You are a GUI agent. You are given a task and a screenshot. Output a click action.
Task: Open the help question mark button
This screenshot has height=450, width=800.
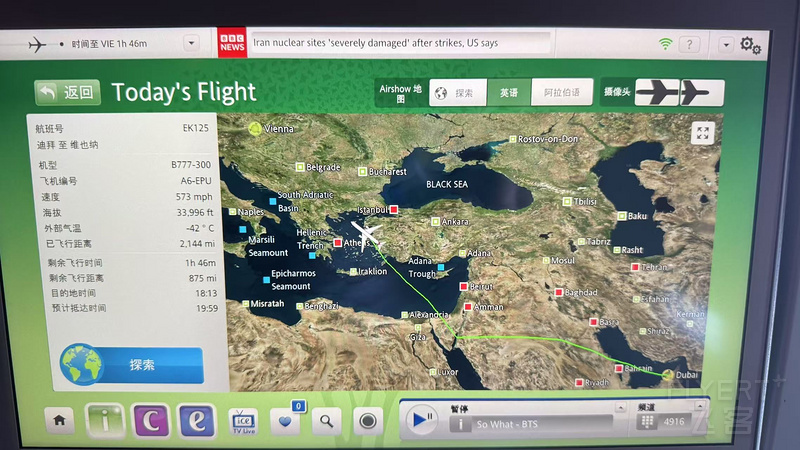coord(689,44)
